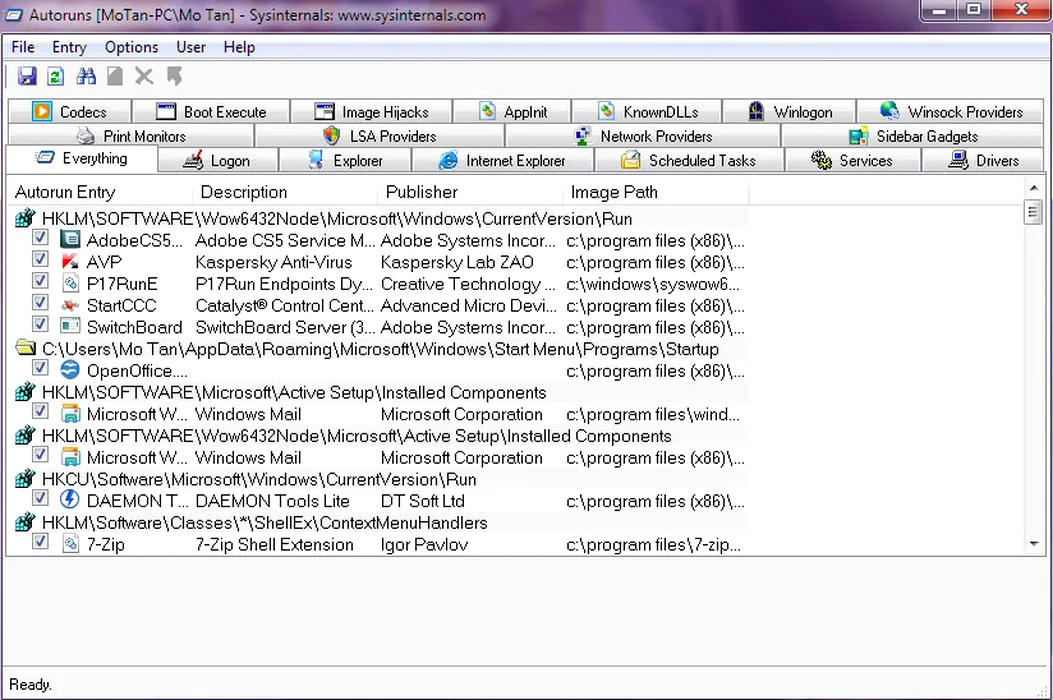Click the scrollbar up arrow

[x=1034, y=188]
